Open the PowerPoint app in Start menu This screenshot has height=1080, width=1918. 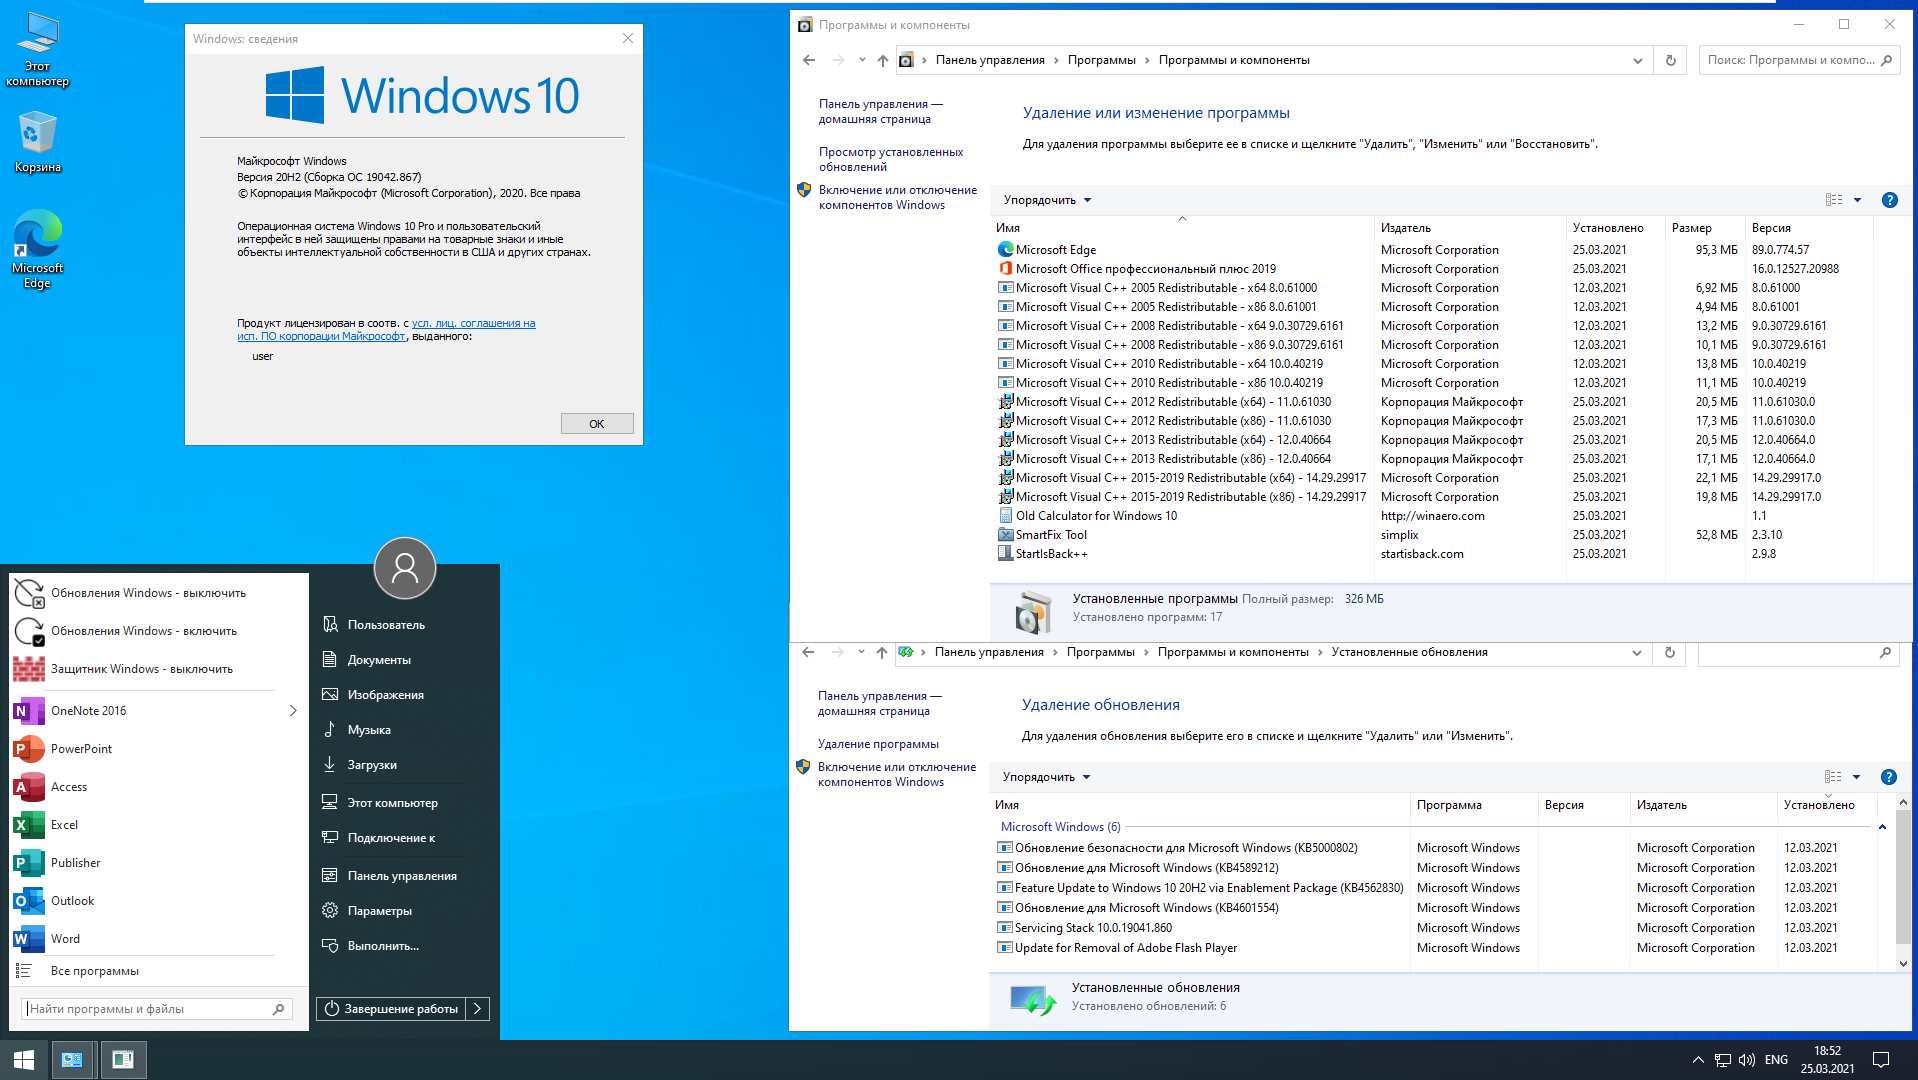[81, 749]
